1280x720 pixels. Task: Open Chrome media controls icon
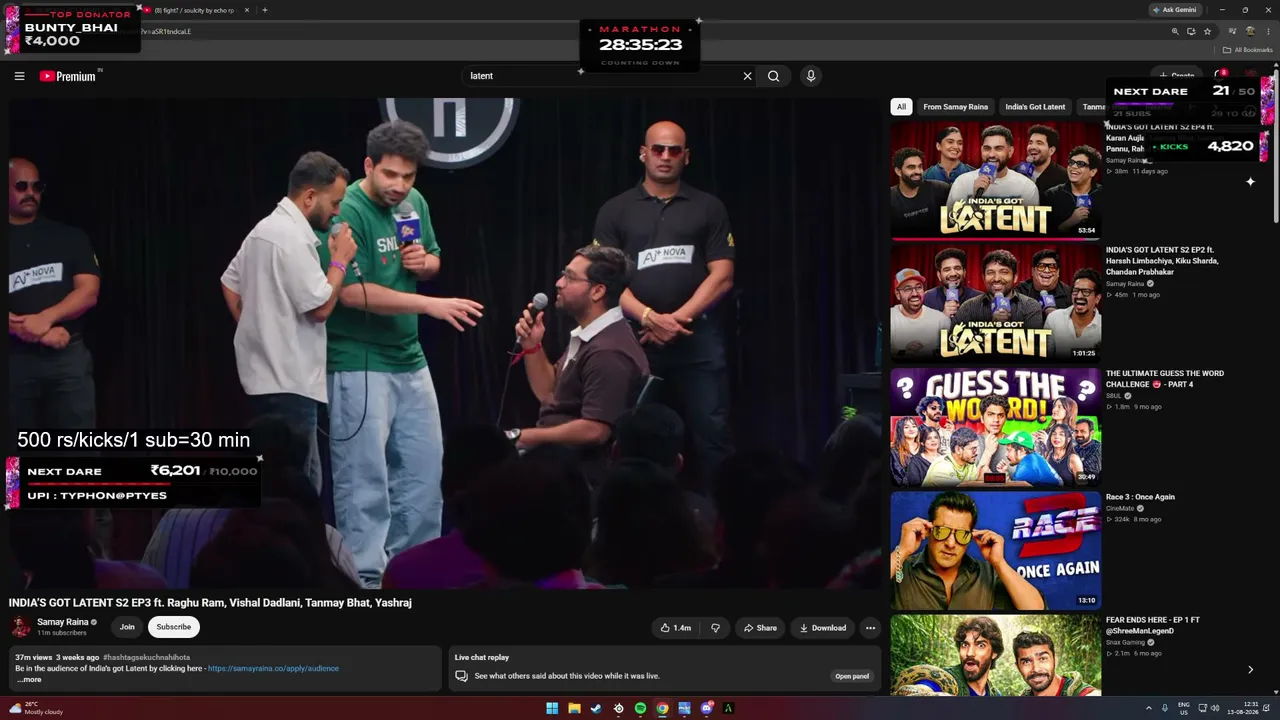pos(1233,31)
